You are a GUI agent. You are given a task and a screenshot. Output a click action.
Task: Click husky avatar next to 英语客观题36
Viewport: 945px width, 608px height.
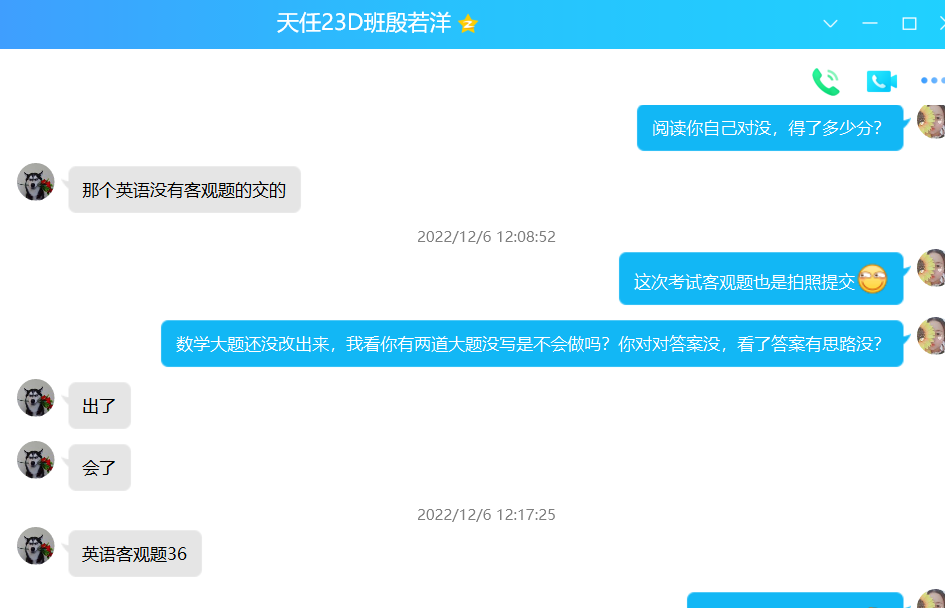point(36,546)
